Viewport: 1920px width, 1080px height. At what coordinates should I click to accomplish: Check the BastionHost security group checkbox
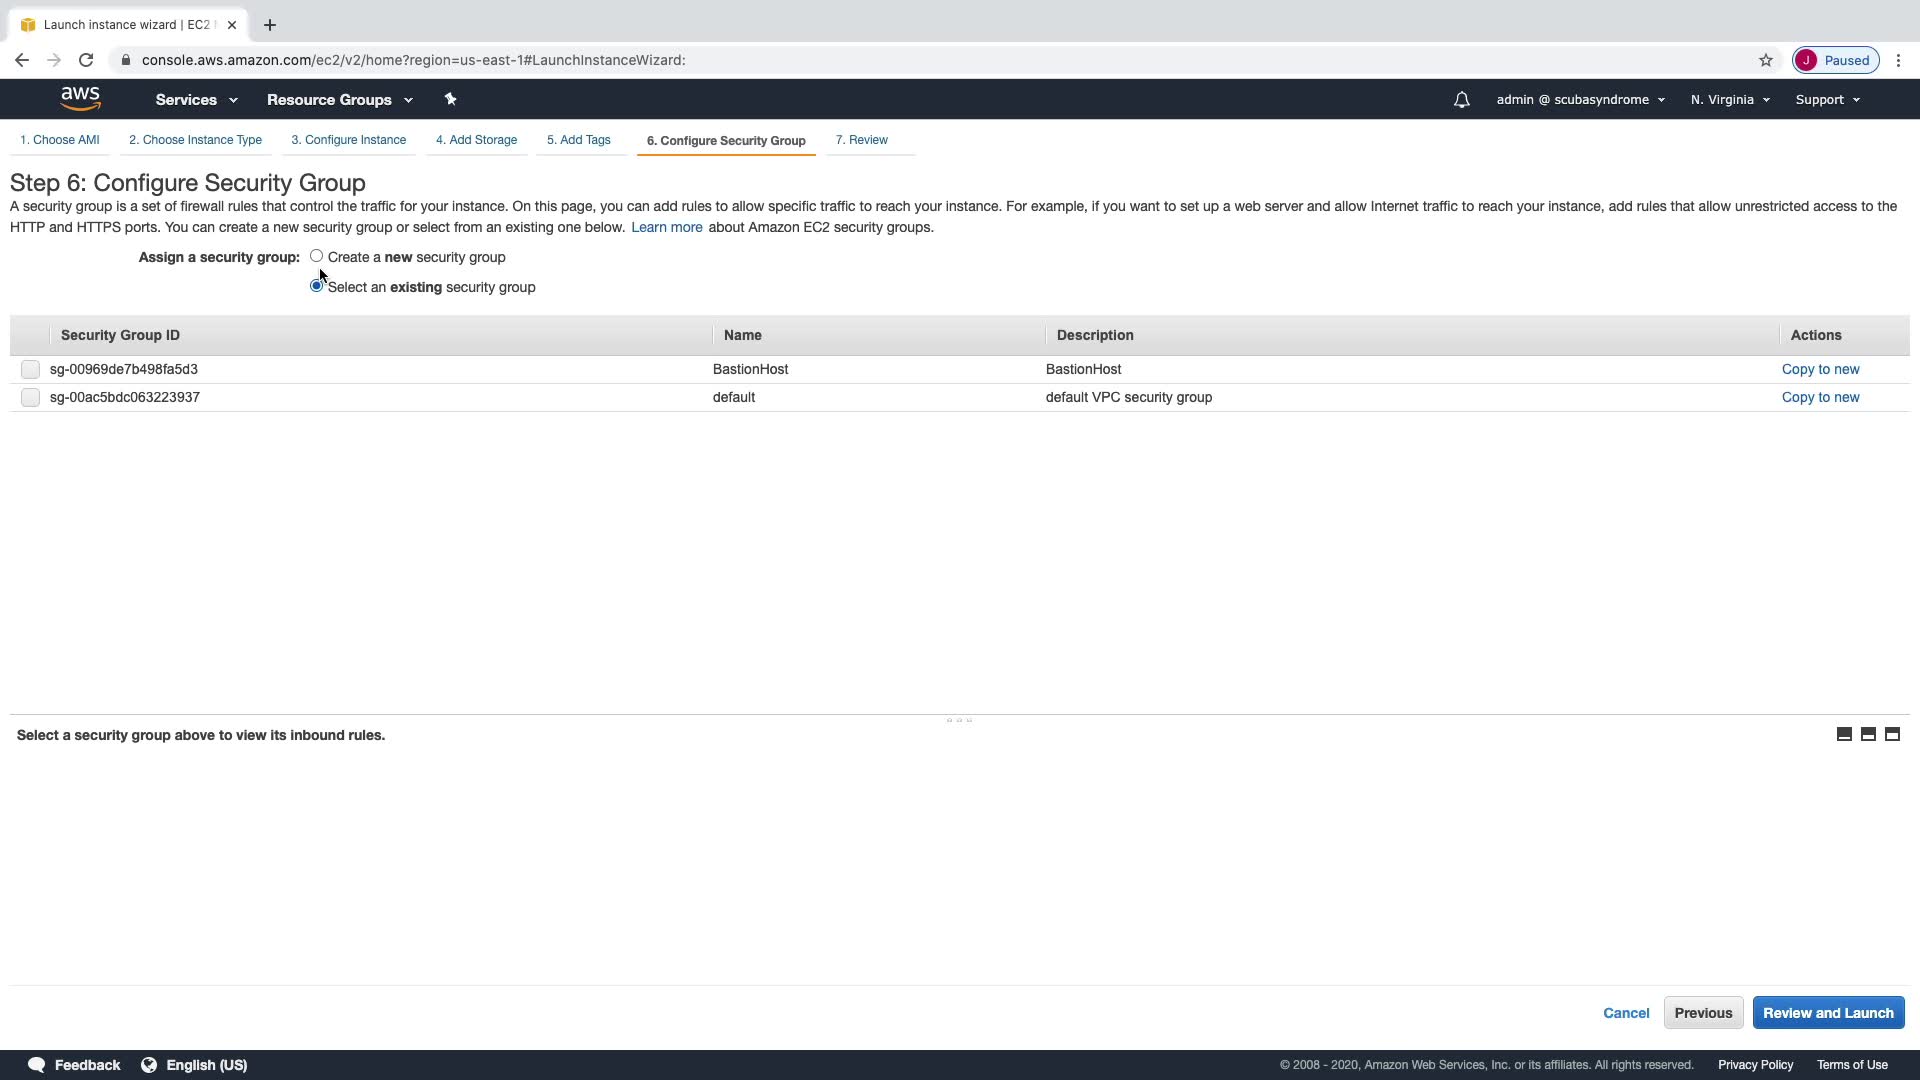click(x=30, y=370)
